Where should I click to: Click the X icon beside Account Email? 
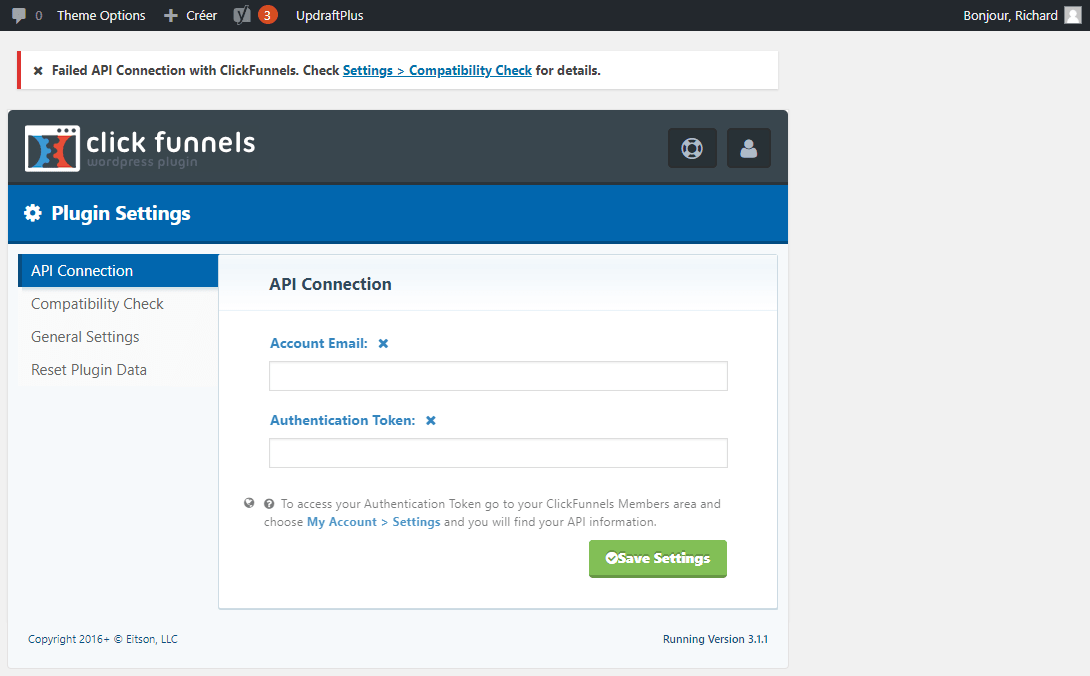[383, 344]
